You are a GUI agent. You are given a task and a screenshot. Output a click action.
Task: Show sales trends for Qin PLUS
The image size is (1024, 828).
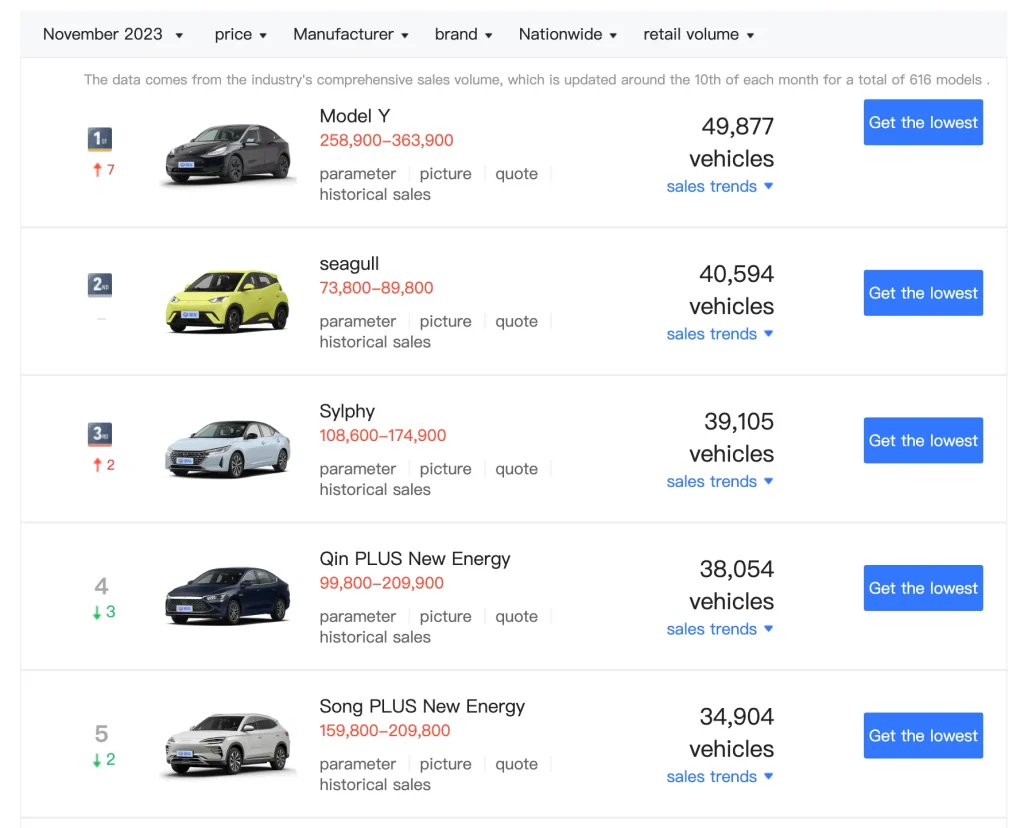click(x=719, y=629)
